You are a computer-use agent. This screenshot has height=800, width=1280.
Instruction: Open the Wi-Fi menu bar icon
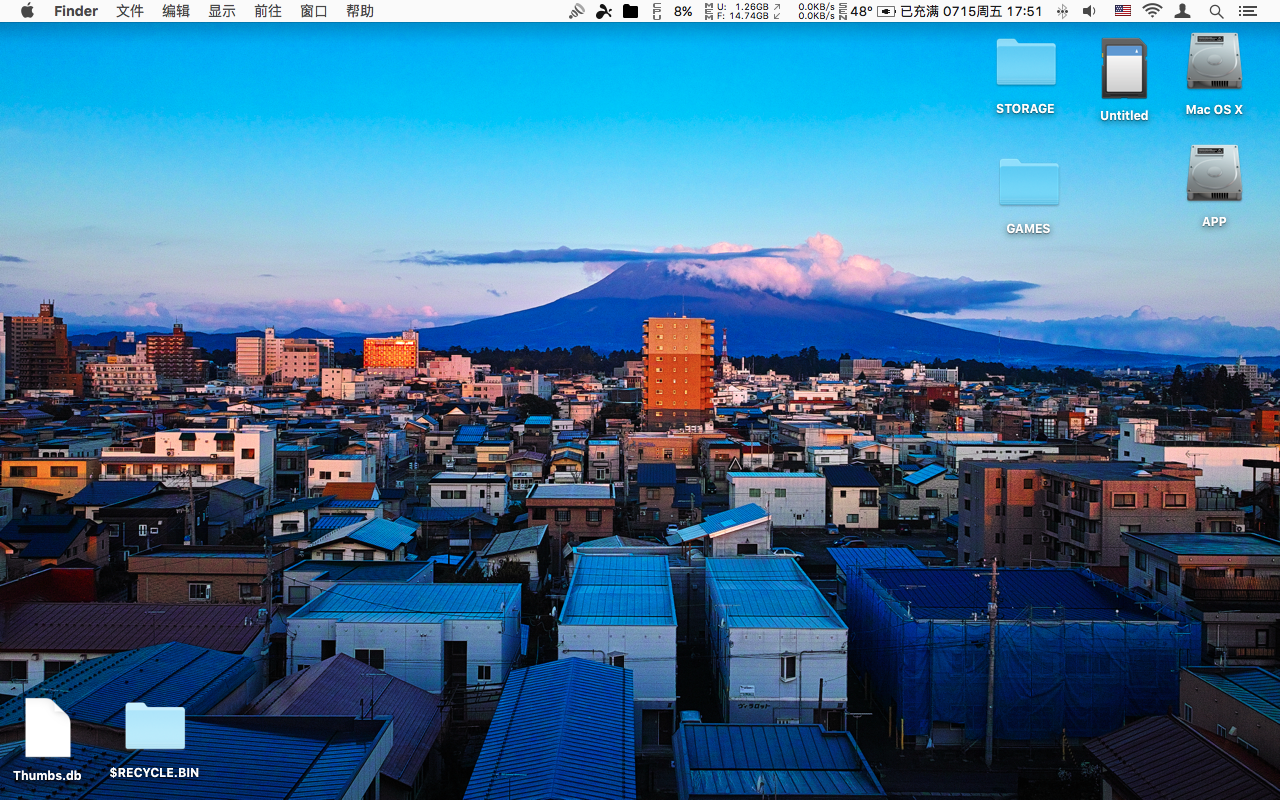pyautogui.click(x=1153, y=11)
